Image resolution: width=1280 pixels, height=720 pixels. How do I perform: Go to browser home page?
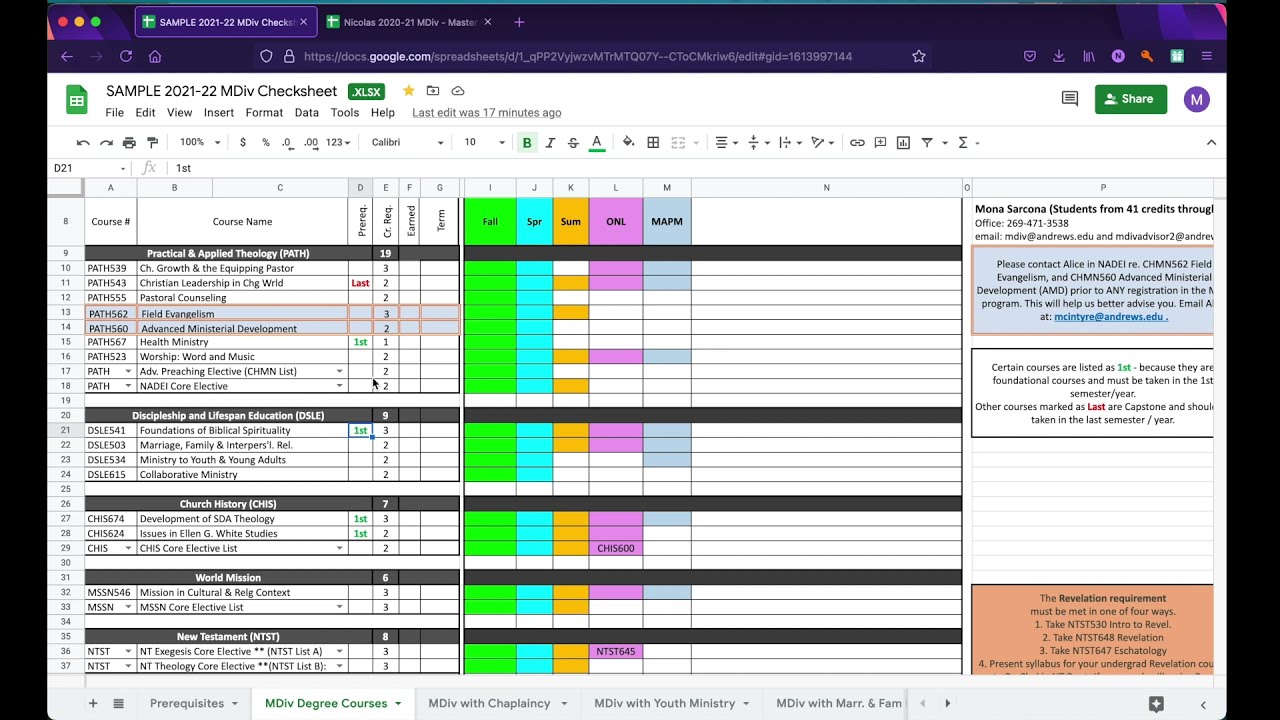(155, 57)
